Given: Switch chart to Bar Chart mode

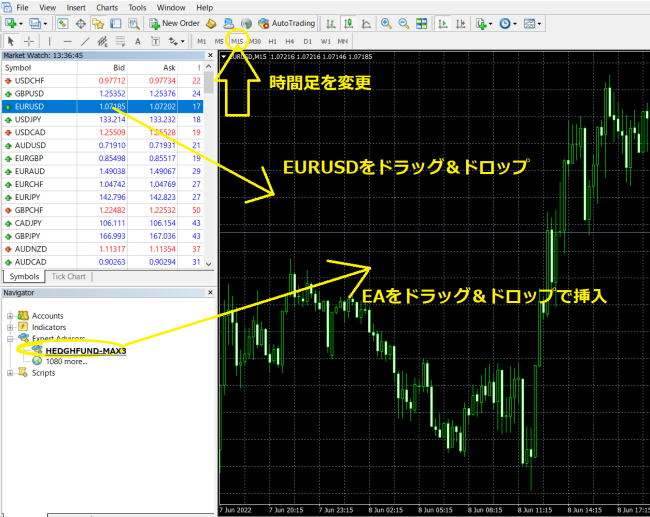Looking at the screenshot, I should (331, 24).
